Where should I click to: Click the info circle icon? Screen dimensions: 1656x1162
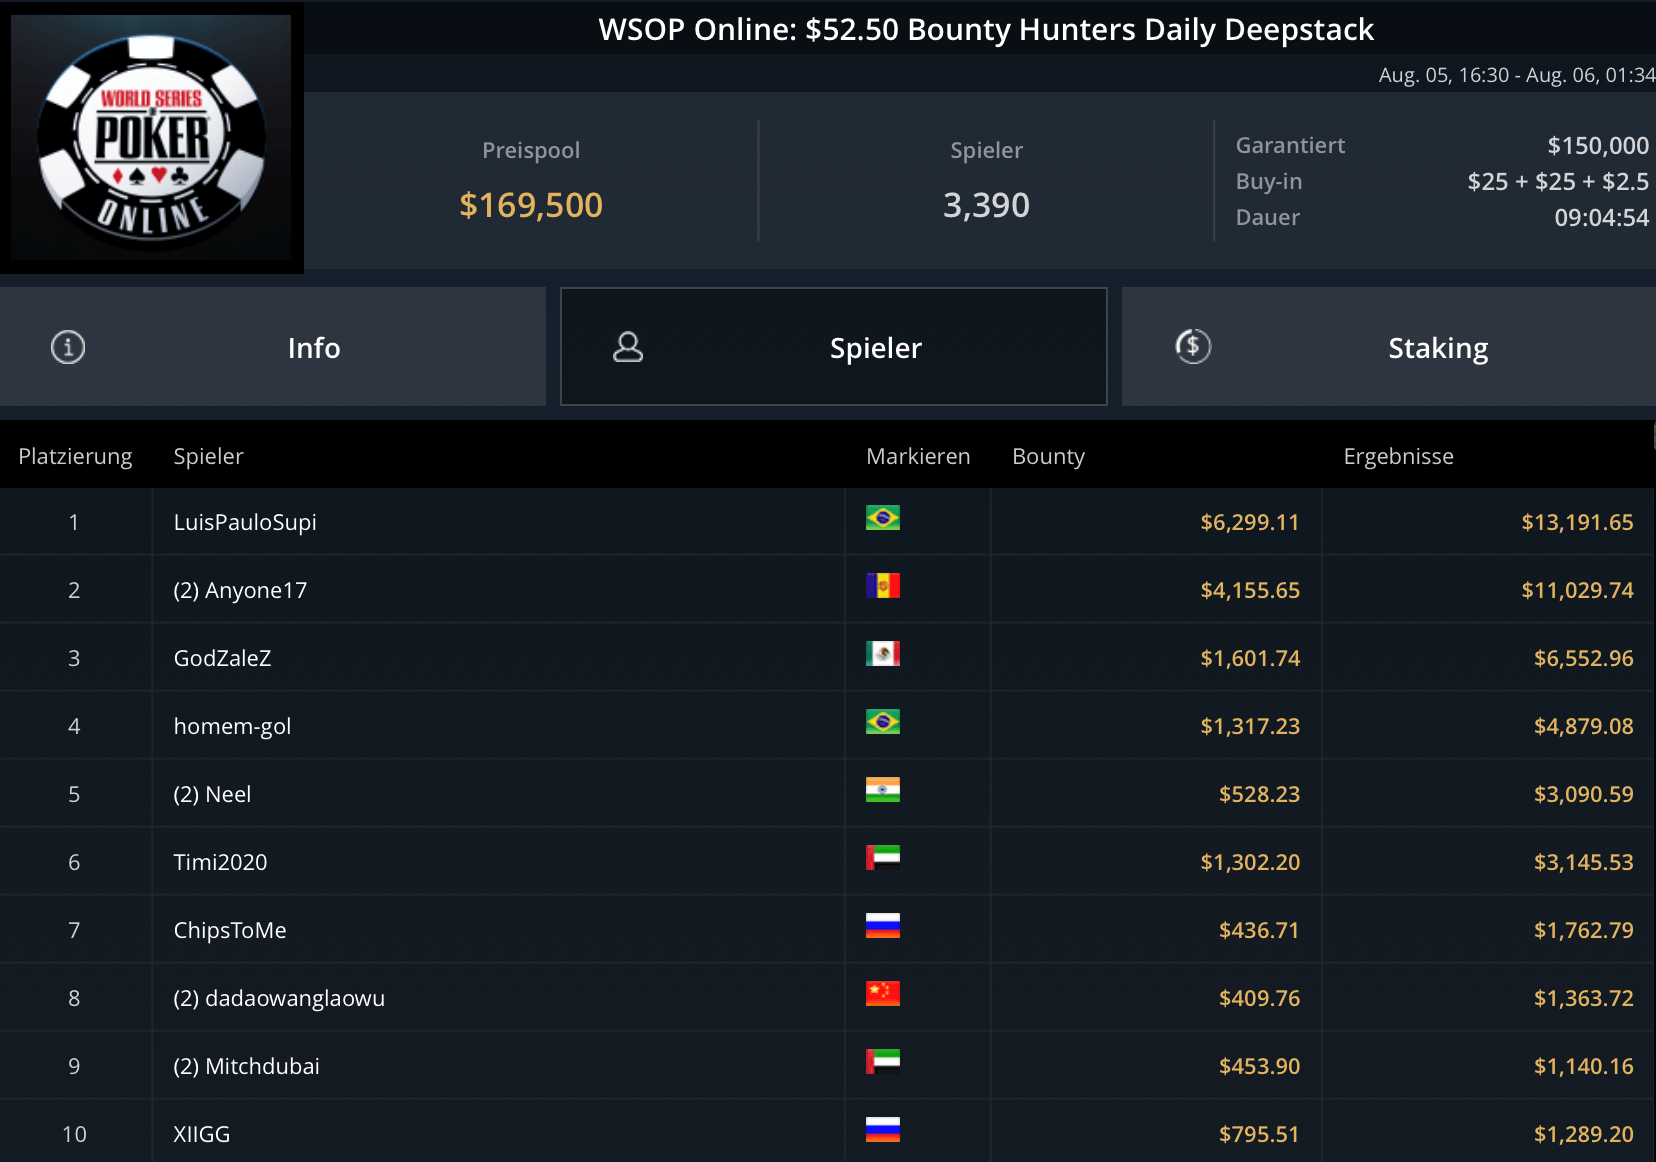tap(68, 348)
